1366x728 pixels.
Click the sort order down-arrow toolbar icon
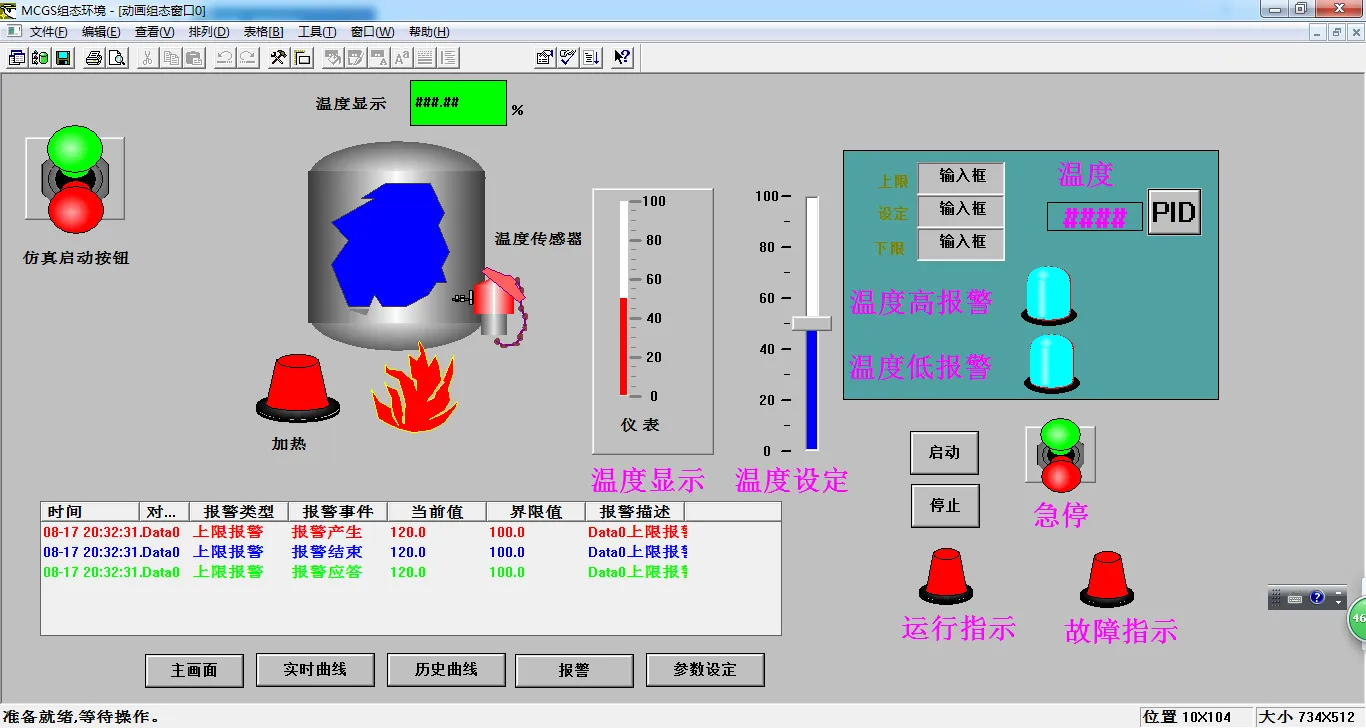[x=591, y=57]
